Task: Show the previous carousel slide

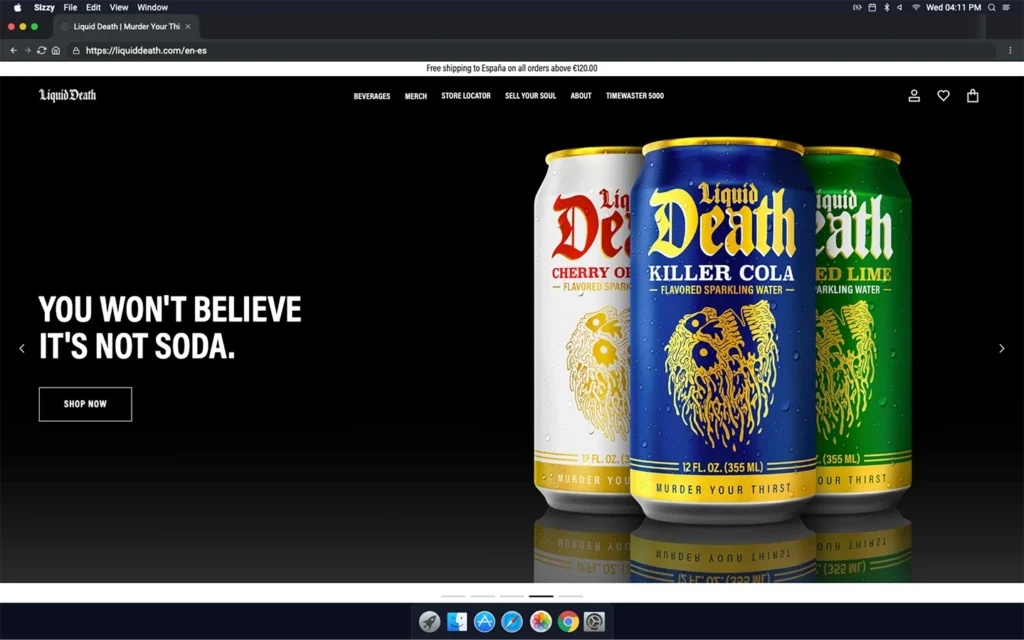Action: (x=22, y=349)
